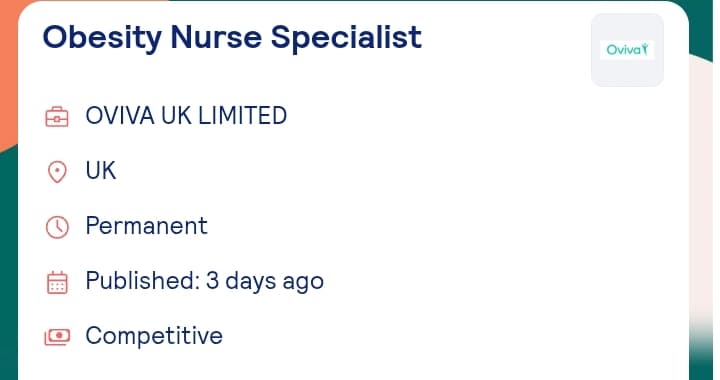This screenshot has height=380, width=720.
Task: Click the Oviva company logo thumbnail
Action: [627, 50]
